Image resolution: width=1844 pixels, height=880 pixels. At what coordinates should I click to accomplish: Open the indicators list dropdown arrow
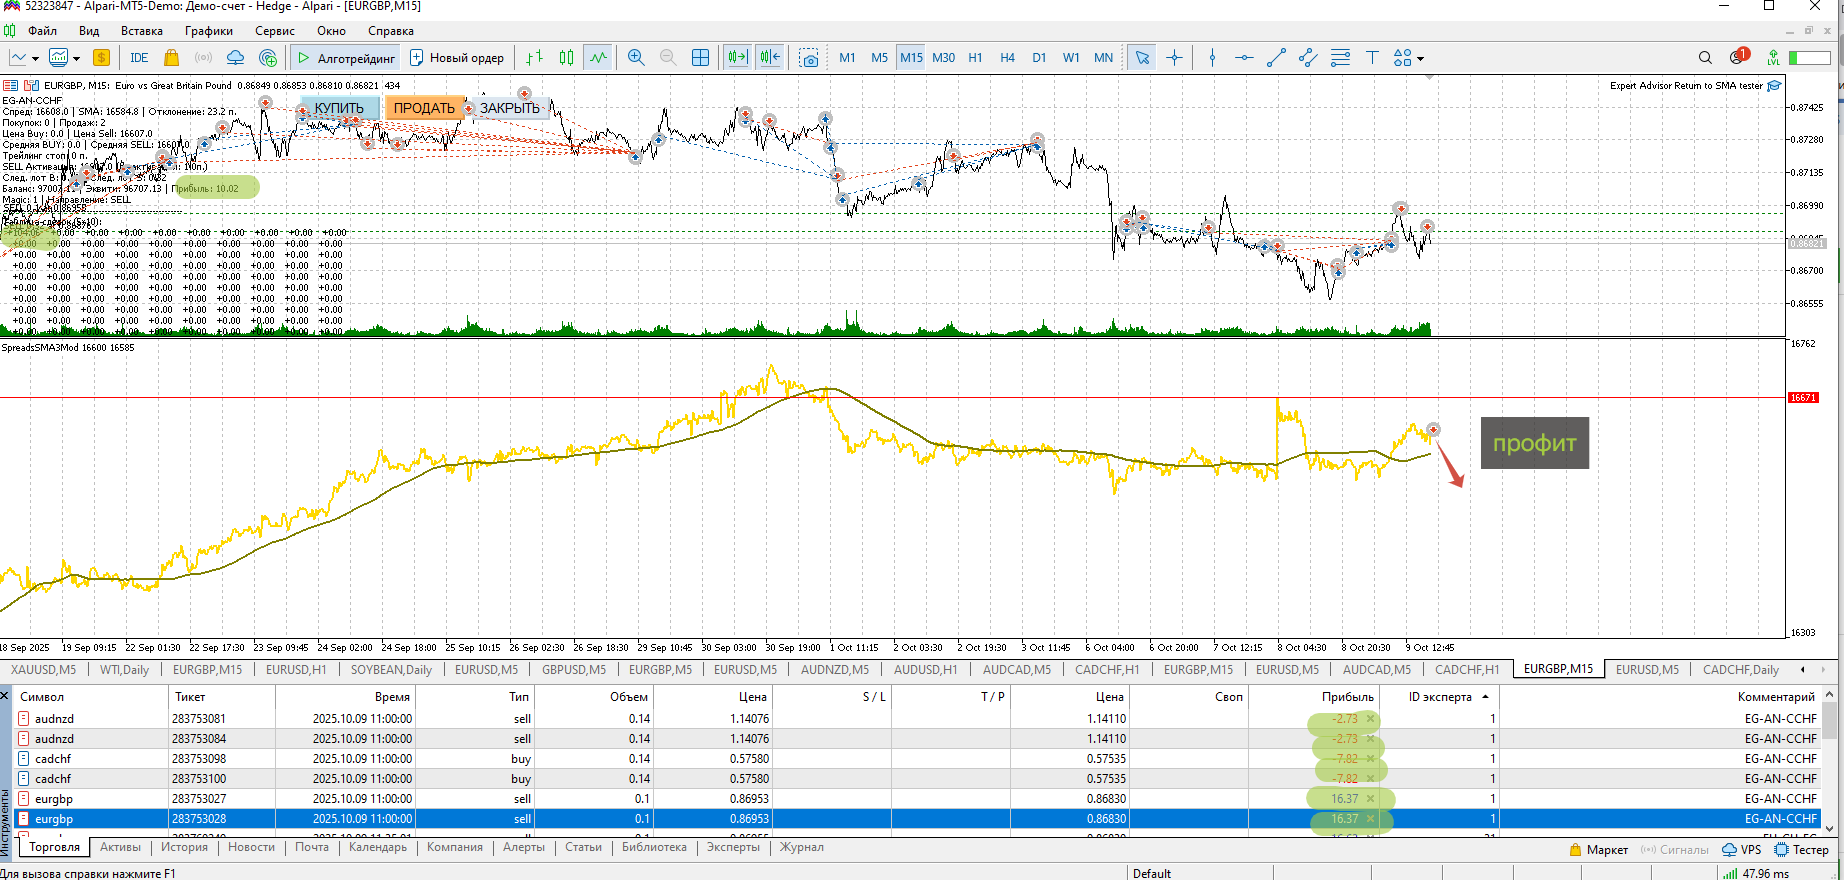click(x=76, y=59)
